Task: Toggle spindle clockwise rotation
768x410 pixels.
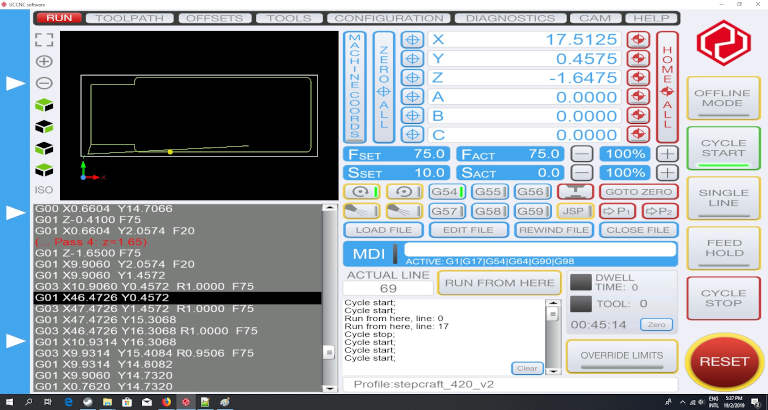Action: (361, 192)
